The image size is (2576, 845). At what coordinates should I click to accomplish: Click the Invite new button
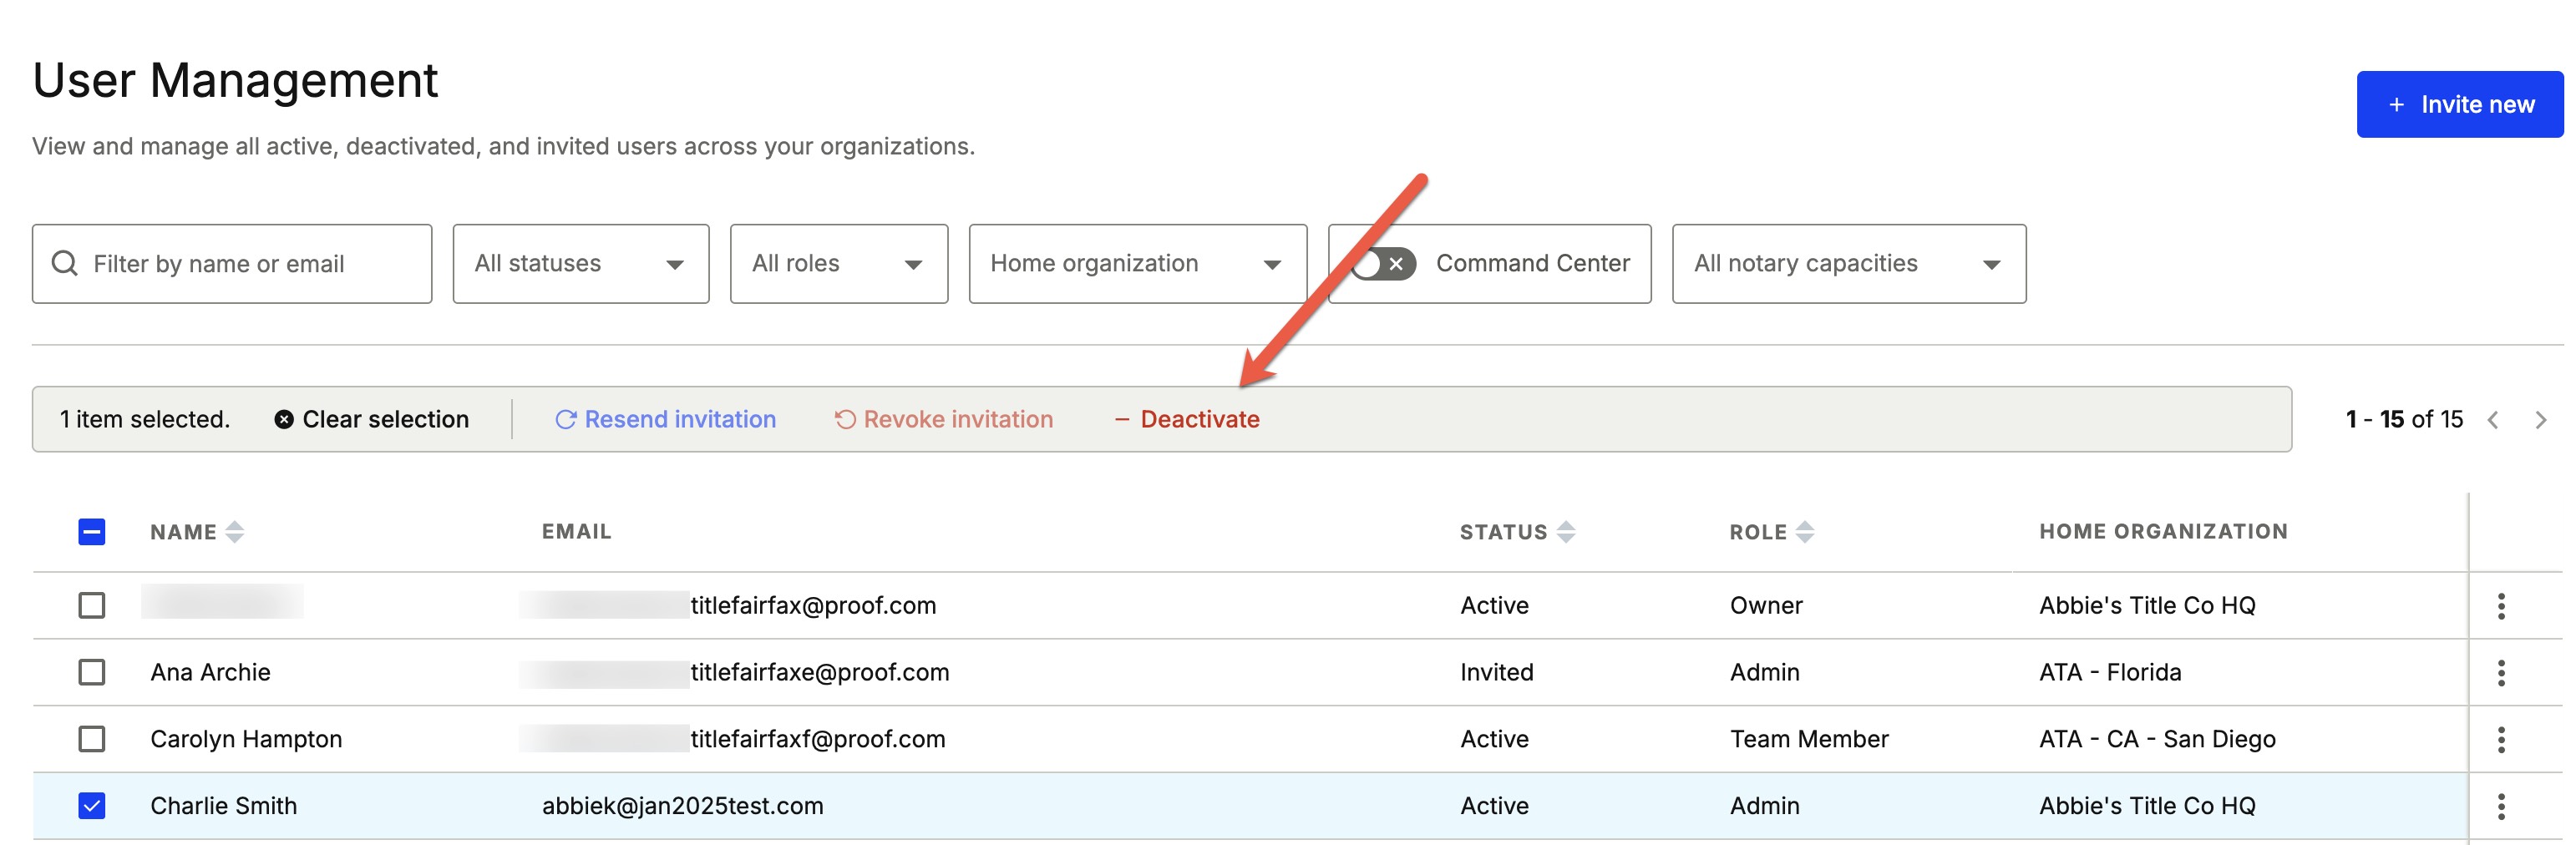coord(2459,104)
